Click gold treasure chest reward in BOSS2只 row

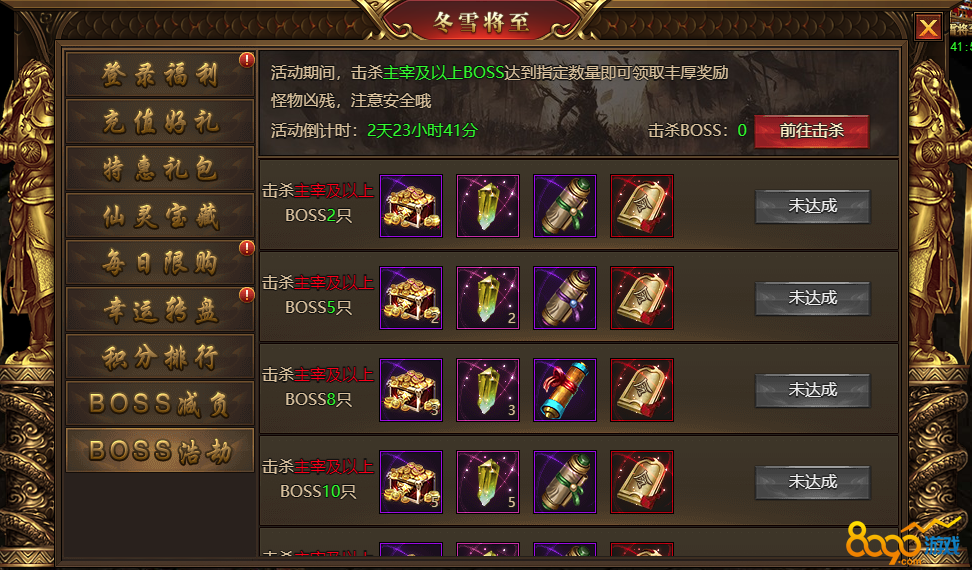[x=411, y=206]
